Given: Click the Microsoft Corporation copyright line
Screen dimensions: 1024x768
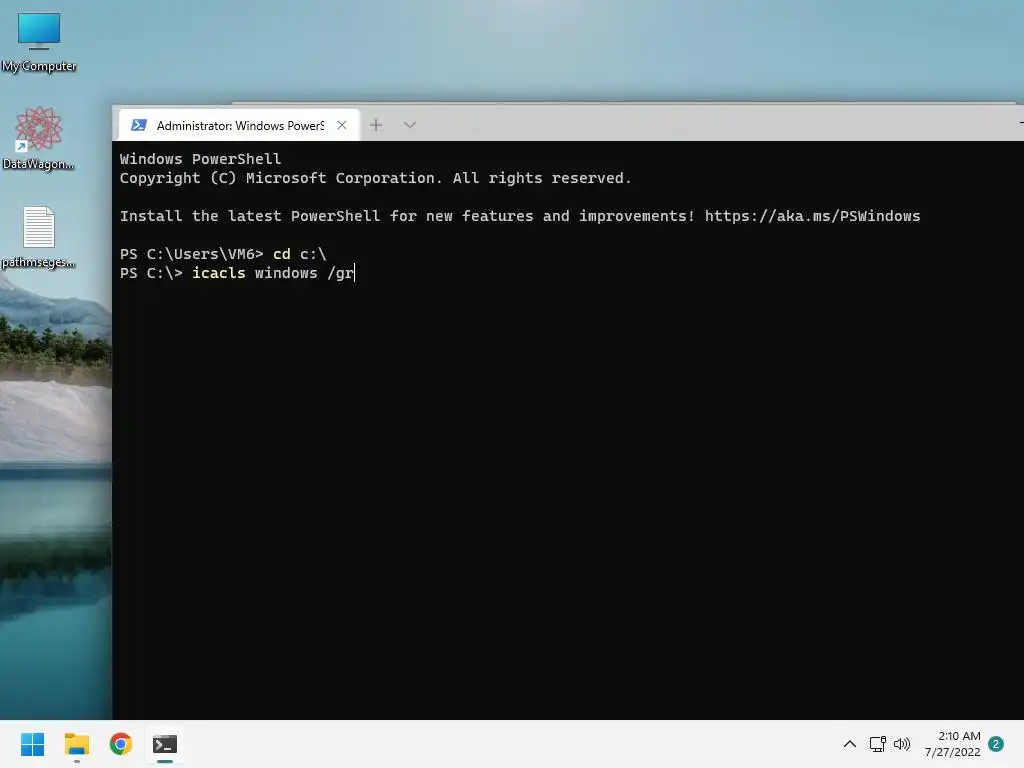Looking at the screenshot, I should click(x=376, y=178).
